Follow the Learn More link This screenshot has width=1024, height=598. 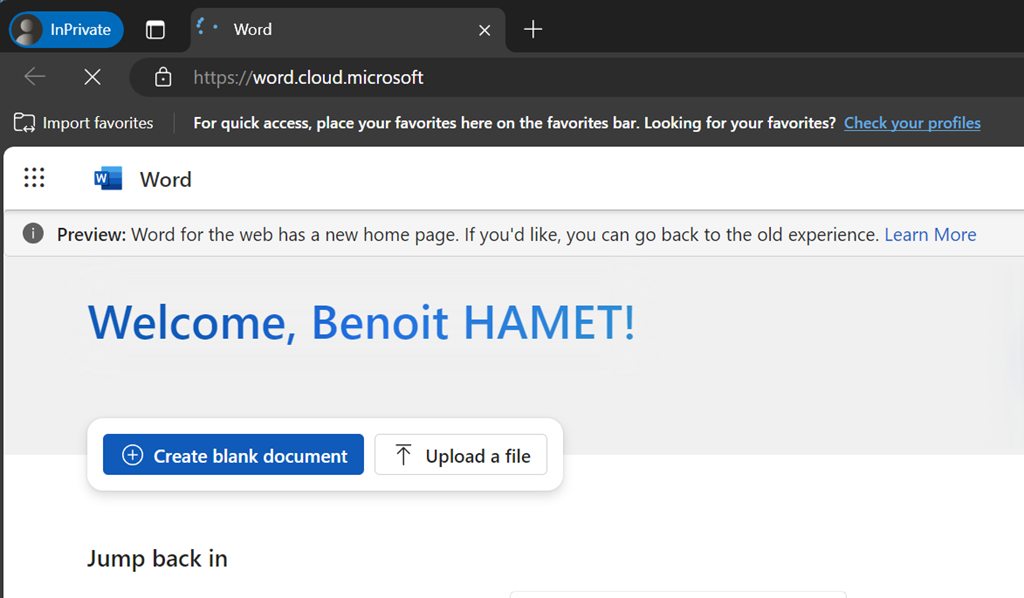[x=930, y=235]
